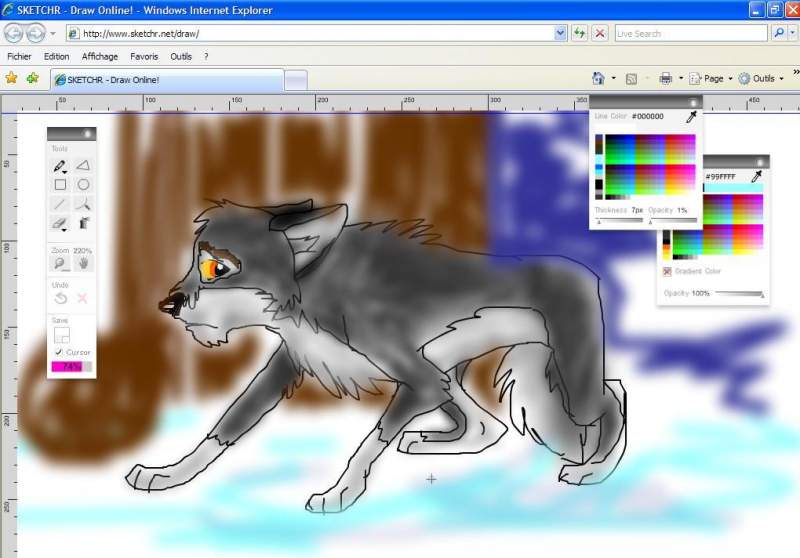Screen dimensions: 800x558
Task: Toggle the Gradient Color checkbox
Action: (667, 271)
